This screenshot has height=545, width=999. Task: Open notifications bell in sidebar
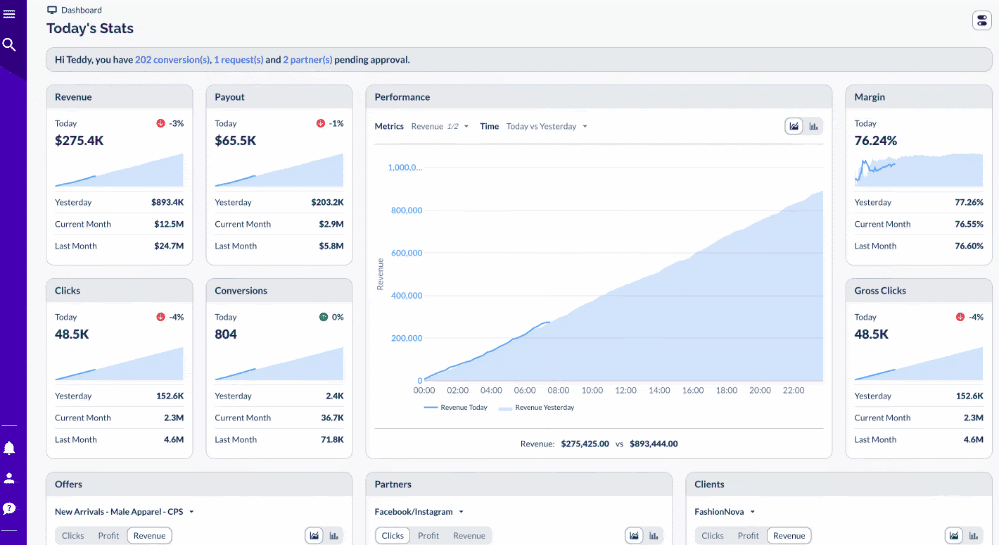coord(9,448)
